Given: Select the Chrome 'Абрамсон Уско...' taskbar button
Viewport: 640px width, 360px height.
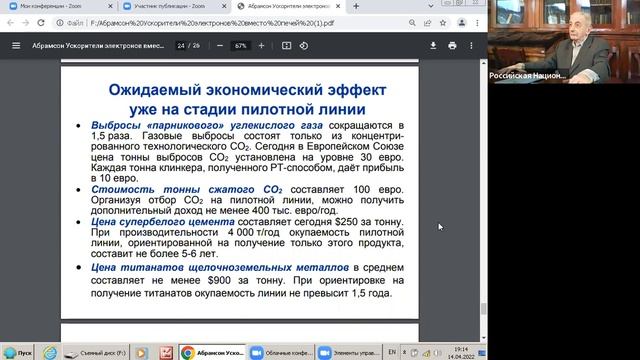Looking at the screenshot, I should [x=212, y=353].
